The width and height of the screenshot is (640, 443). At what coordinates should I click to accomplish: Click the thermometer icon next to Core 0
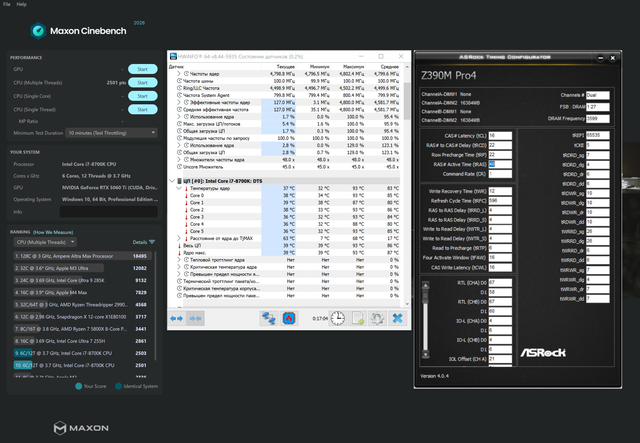(x=187, y=196)
